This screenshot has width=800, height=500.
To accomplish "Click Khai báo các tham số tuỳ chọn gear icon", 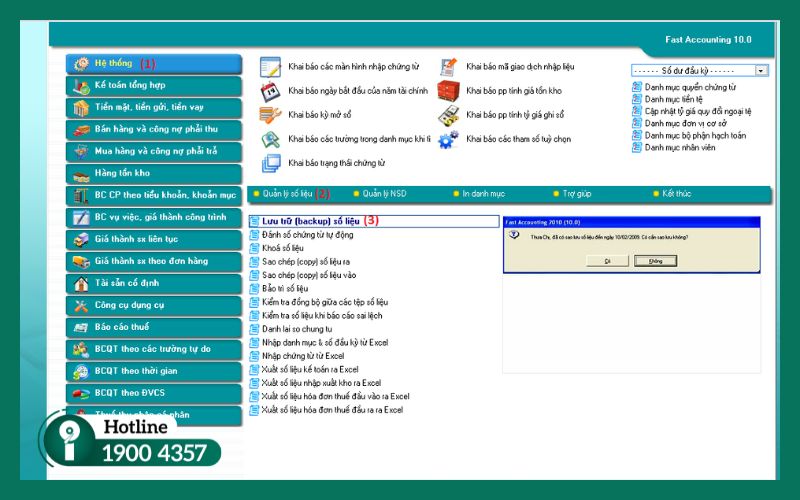I will pos(448,139).
